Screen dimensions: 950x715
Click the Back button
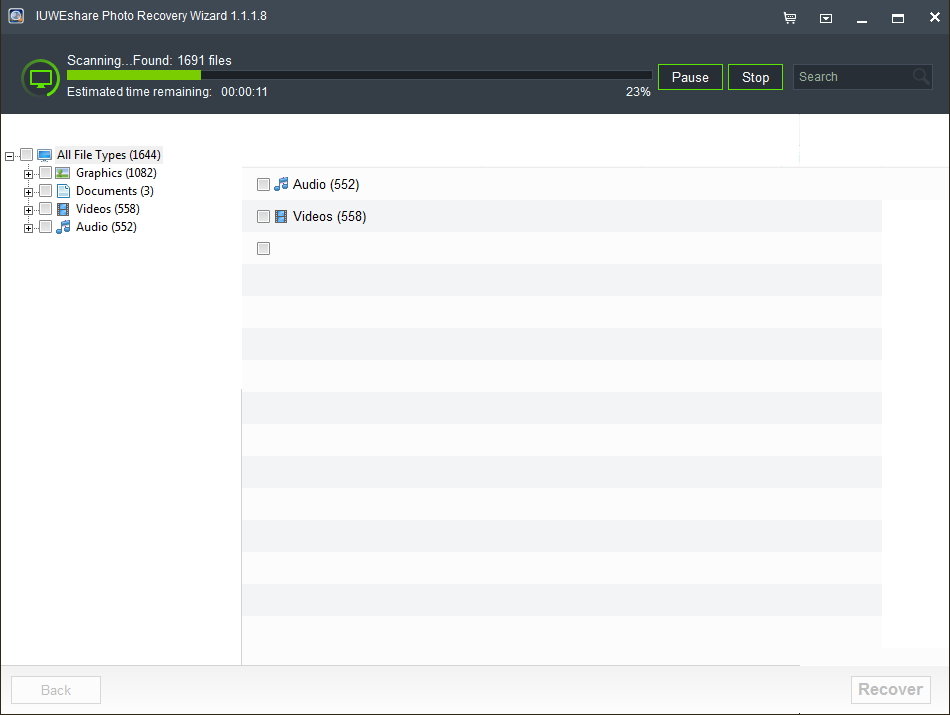click(56, 690)
